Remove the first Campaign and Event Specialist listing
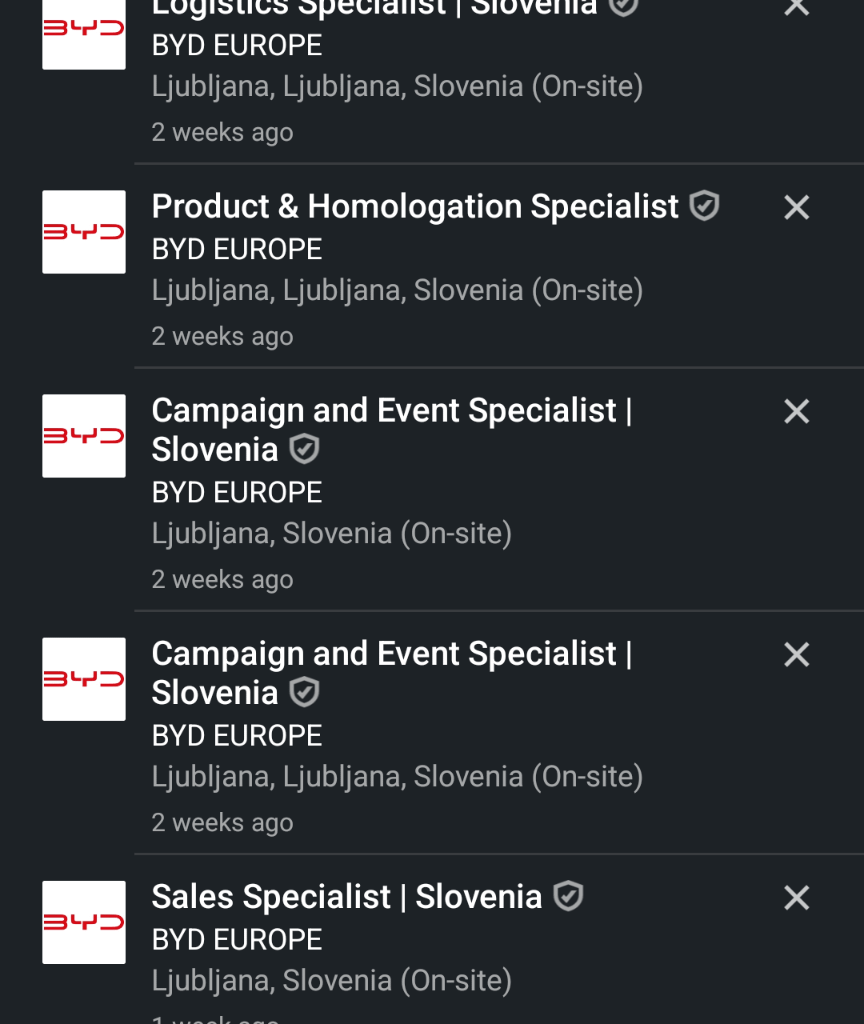Image resolution: width=864 pixels, height=1024 pixels. 796,411
